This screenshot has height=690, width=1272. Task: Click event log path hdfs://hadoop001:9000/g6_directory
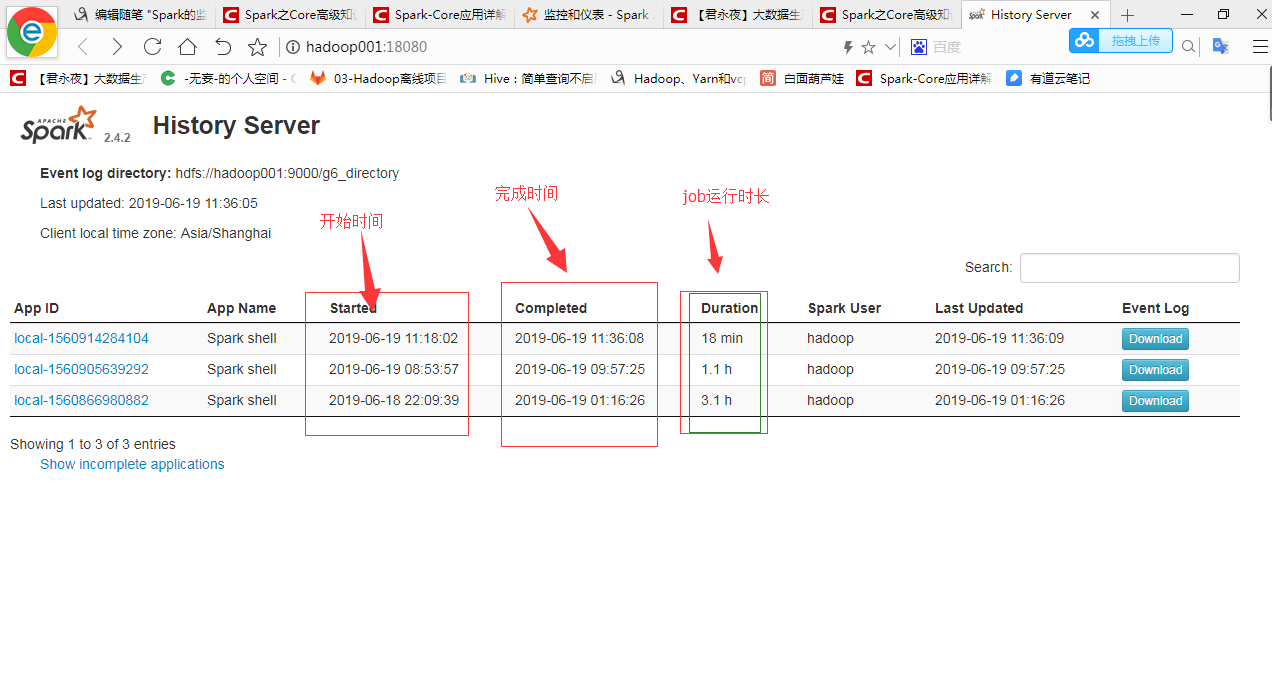[287, 173]
